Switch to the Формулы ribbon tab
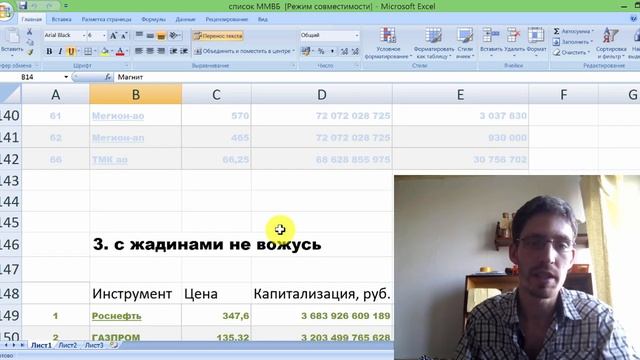The image size is (640, 360). pyautogui.click(x=153, y=19)
